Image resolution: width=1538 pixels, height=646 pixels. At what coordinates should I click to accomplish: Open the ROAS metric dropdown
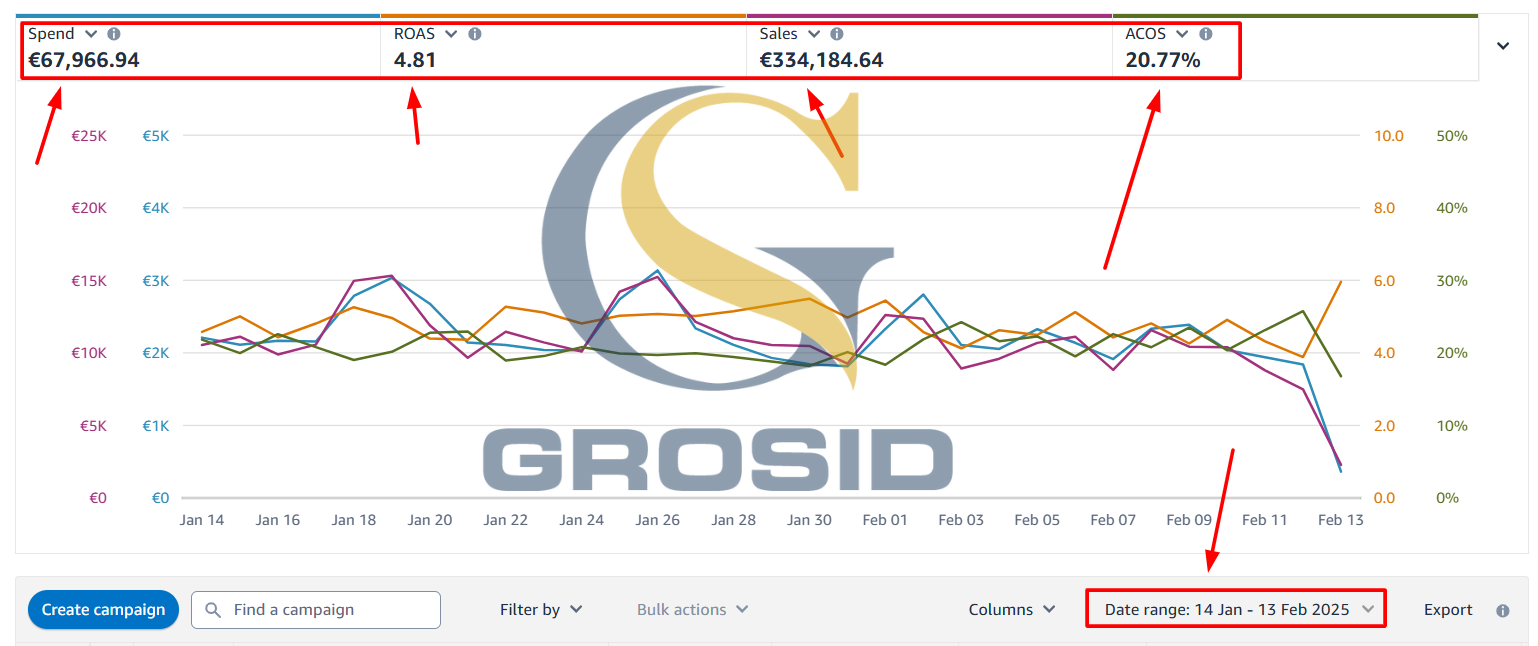(451, 34)
